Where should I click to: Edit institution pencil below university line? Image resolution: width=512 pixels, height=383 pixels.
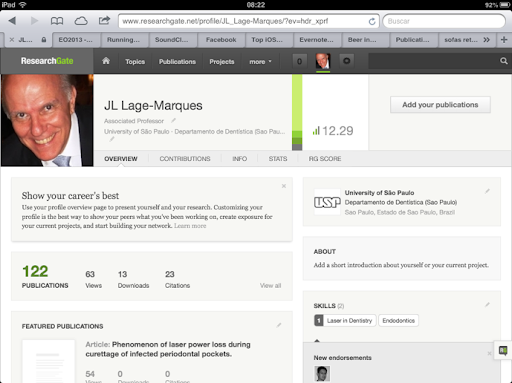click(112, 139)
